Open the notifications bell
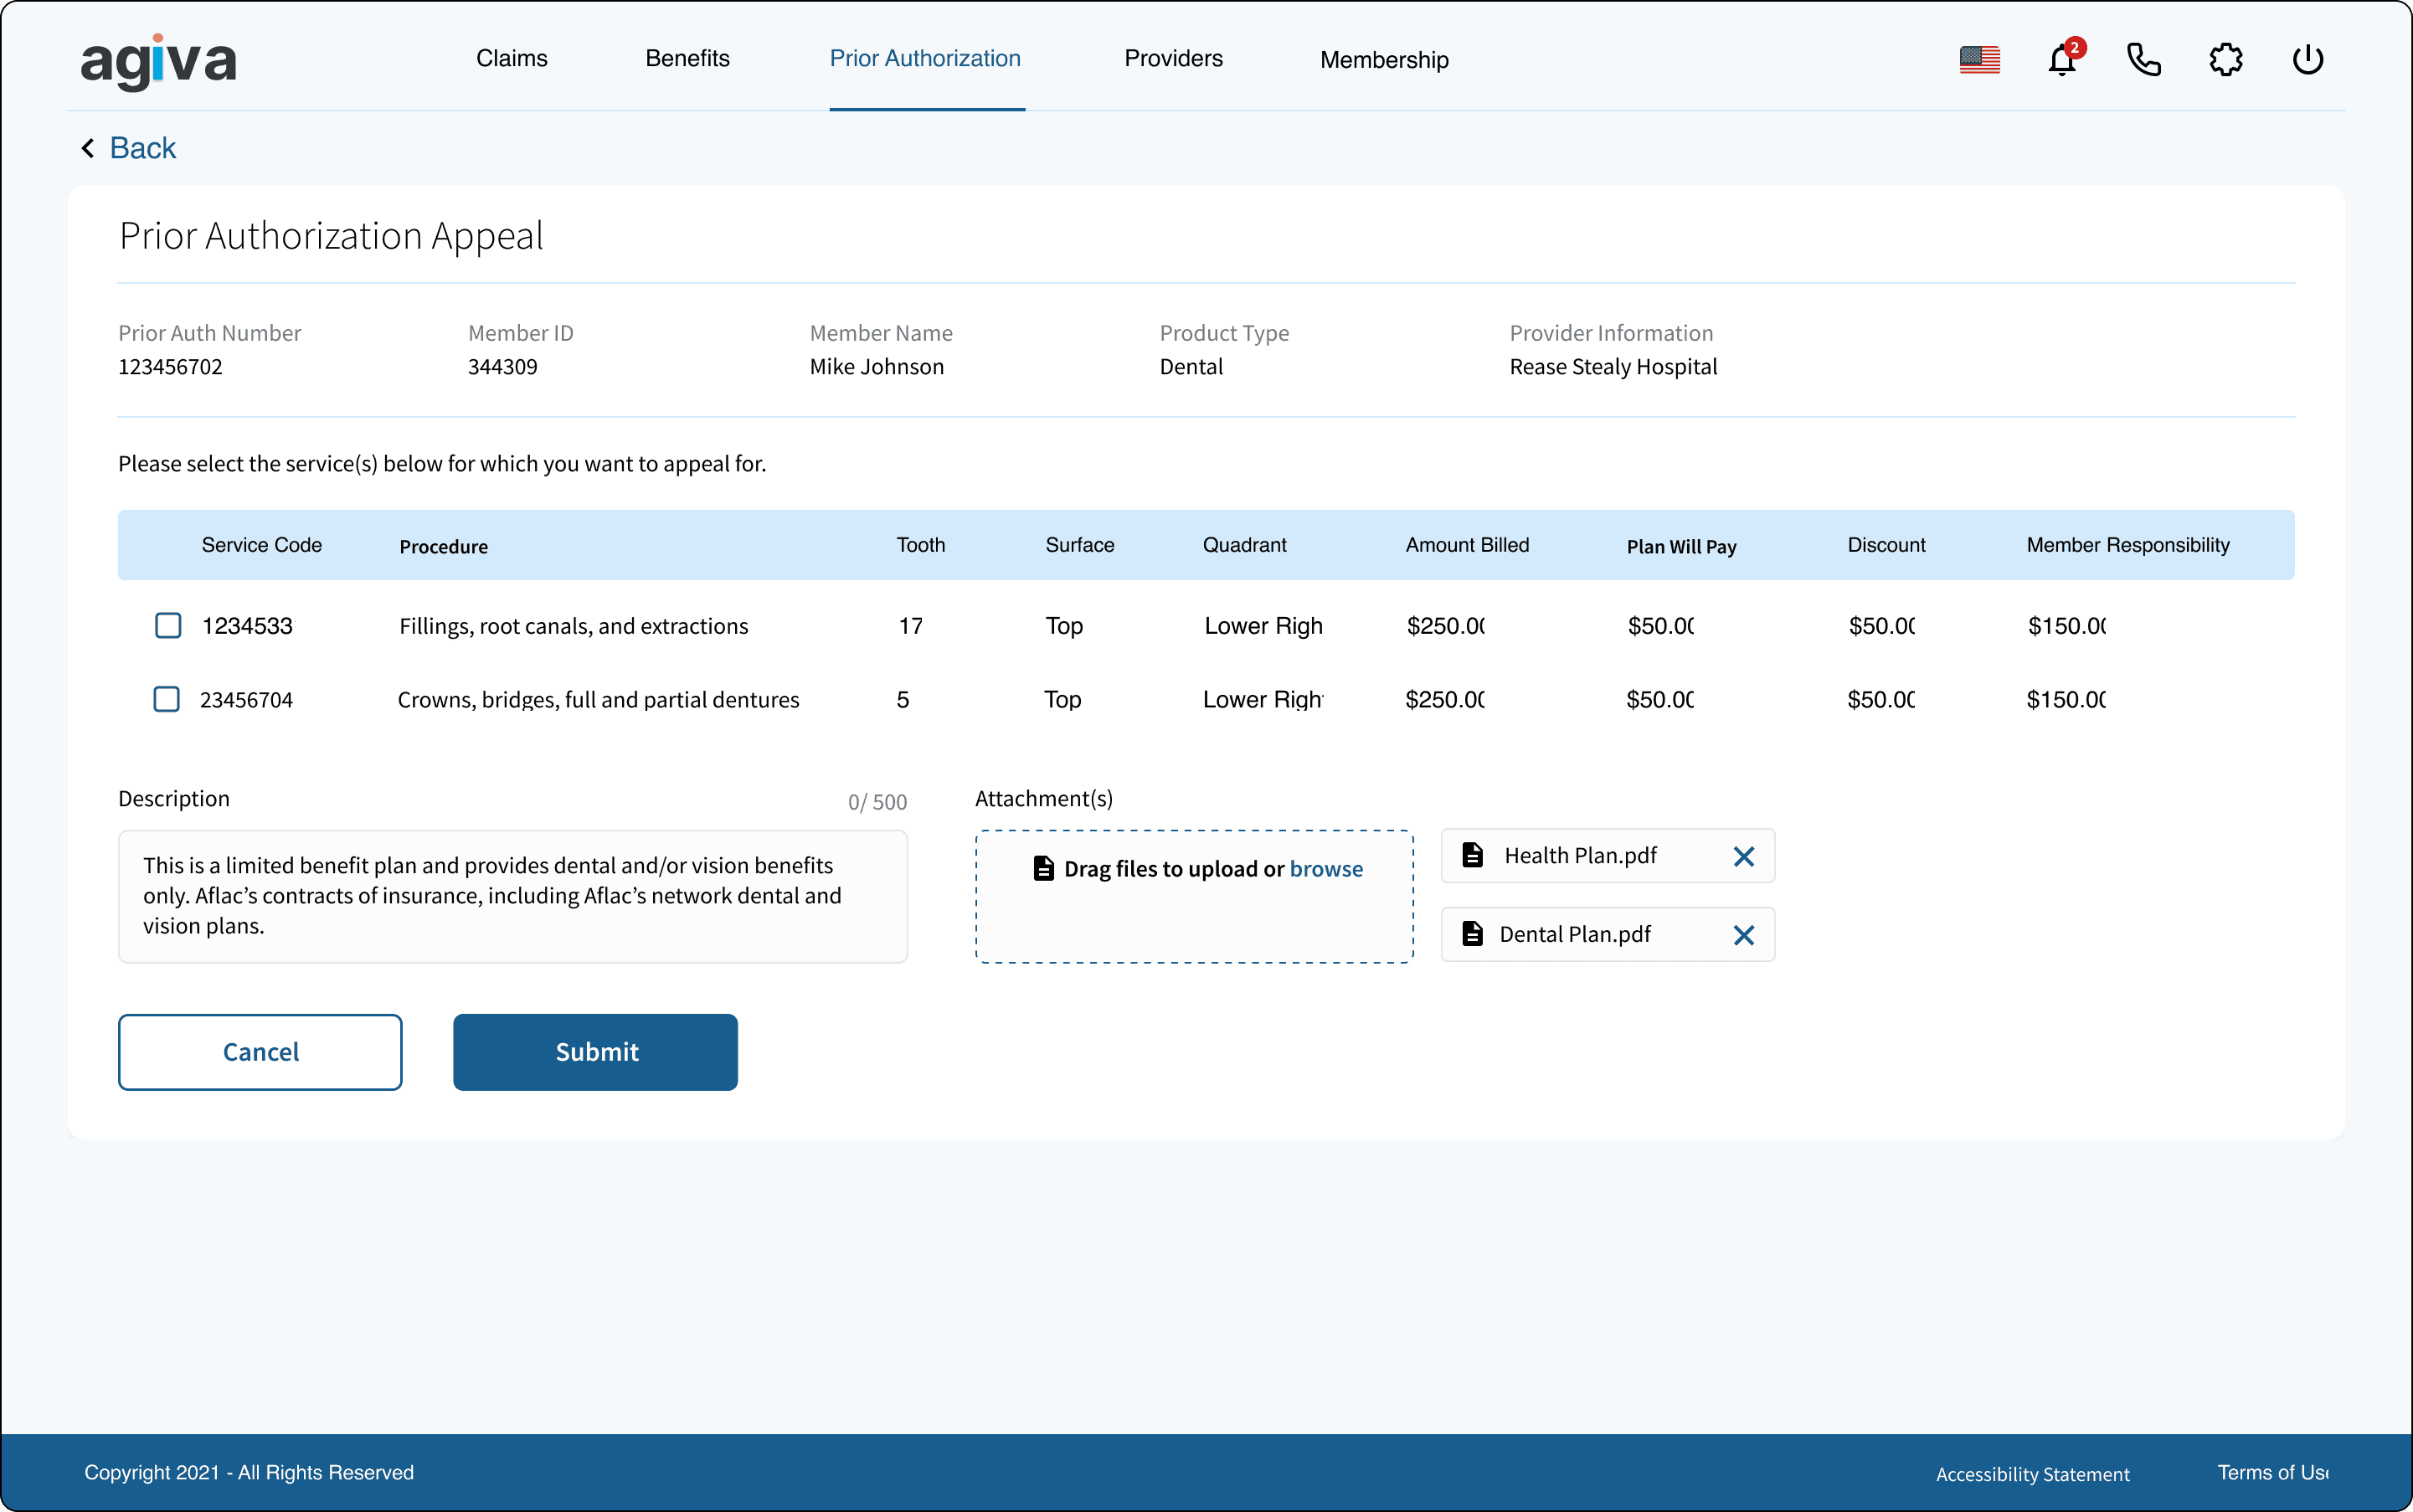 click(2061, 60)
